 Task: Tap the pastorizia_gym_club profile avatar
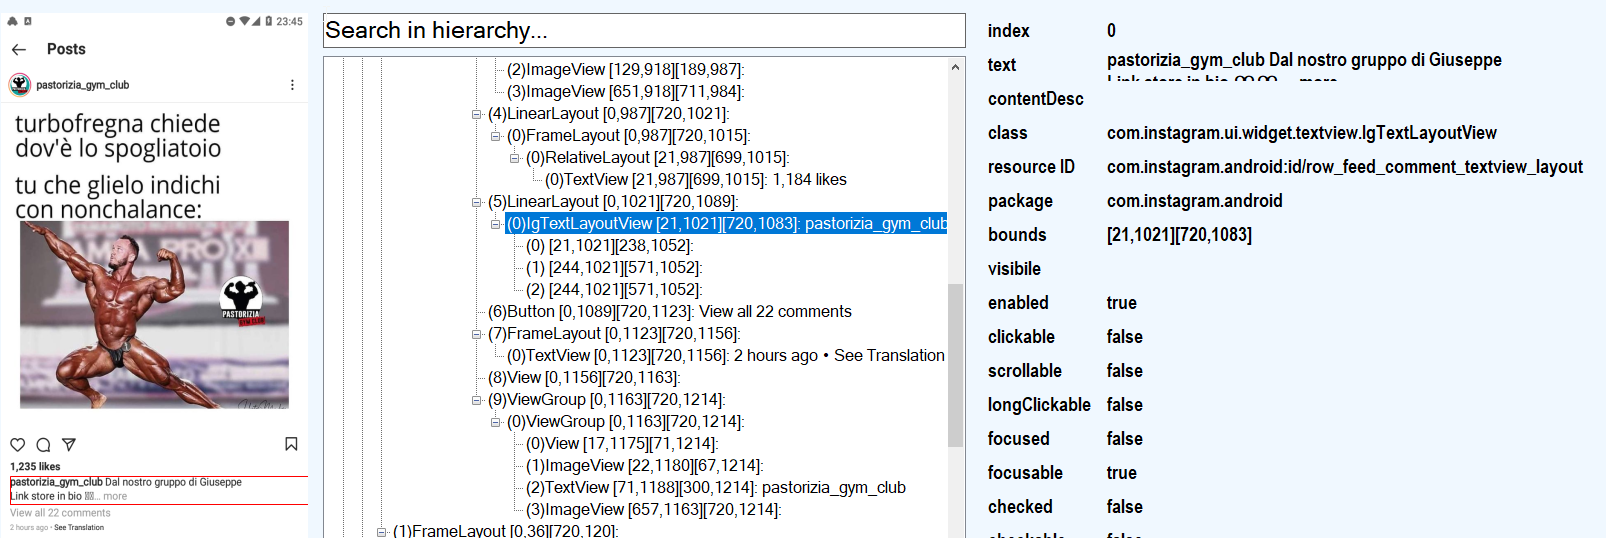tap(20, 85)
